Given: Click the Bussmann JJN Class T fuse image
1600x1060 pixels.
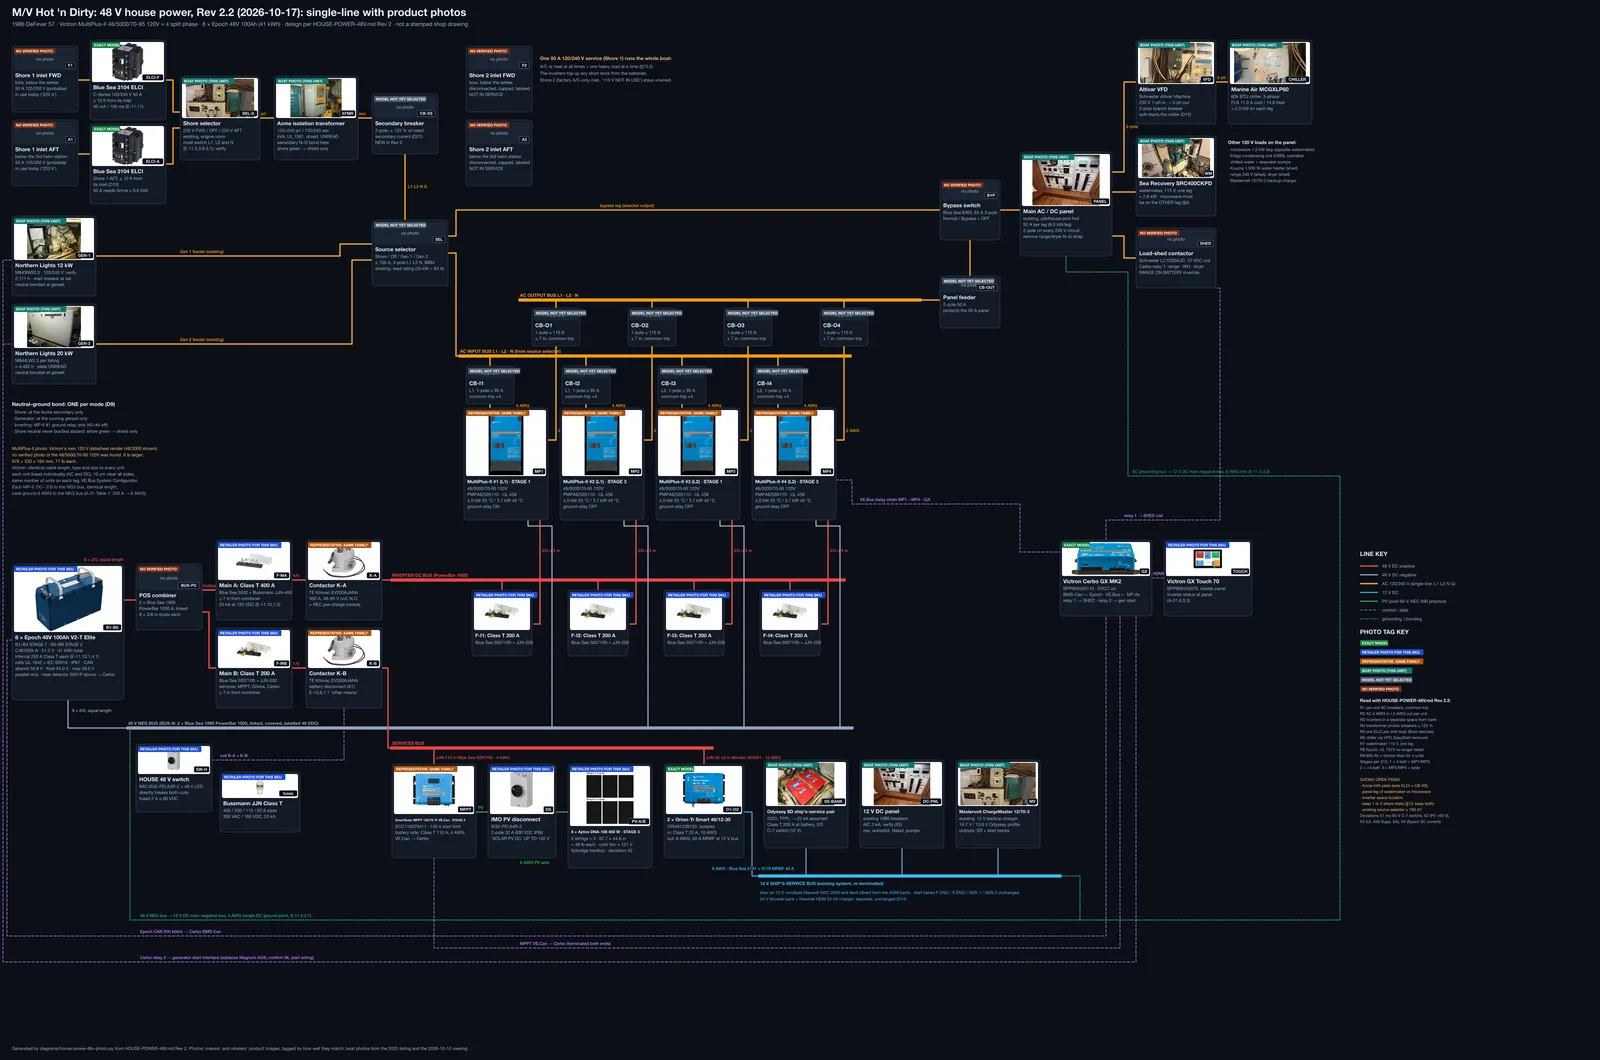Looking at the screenshot, I should 259,788.
